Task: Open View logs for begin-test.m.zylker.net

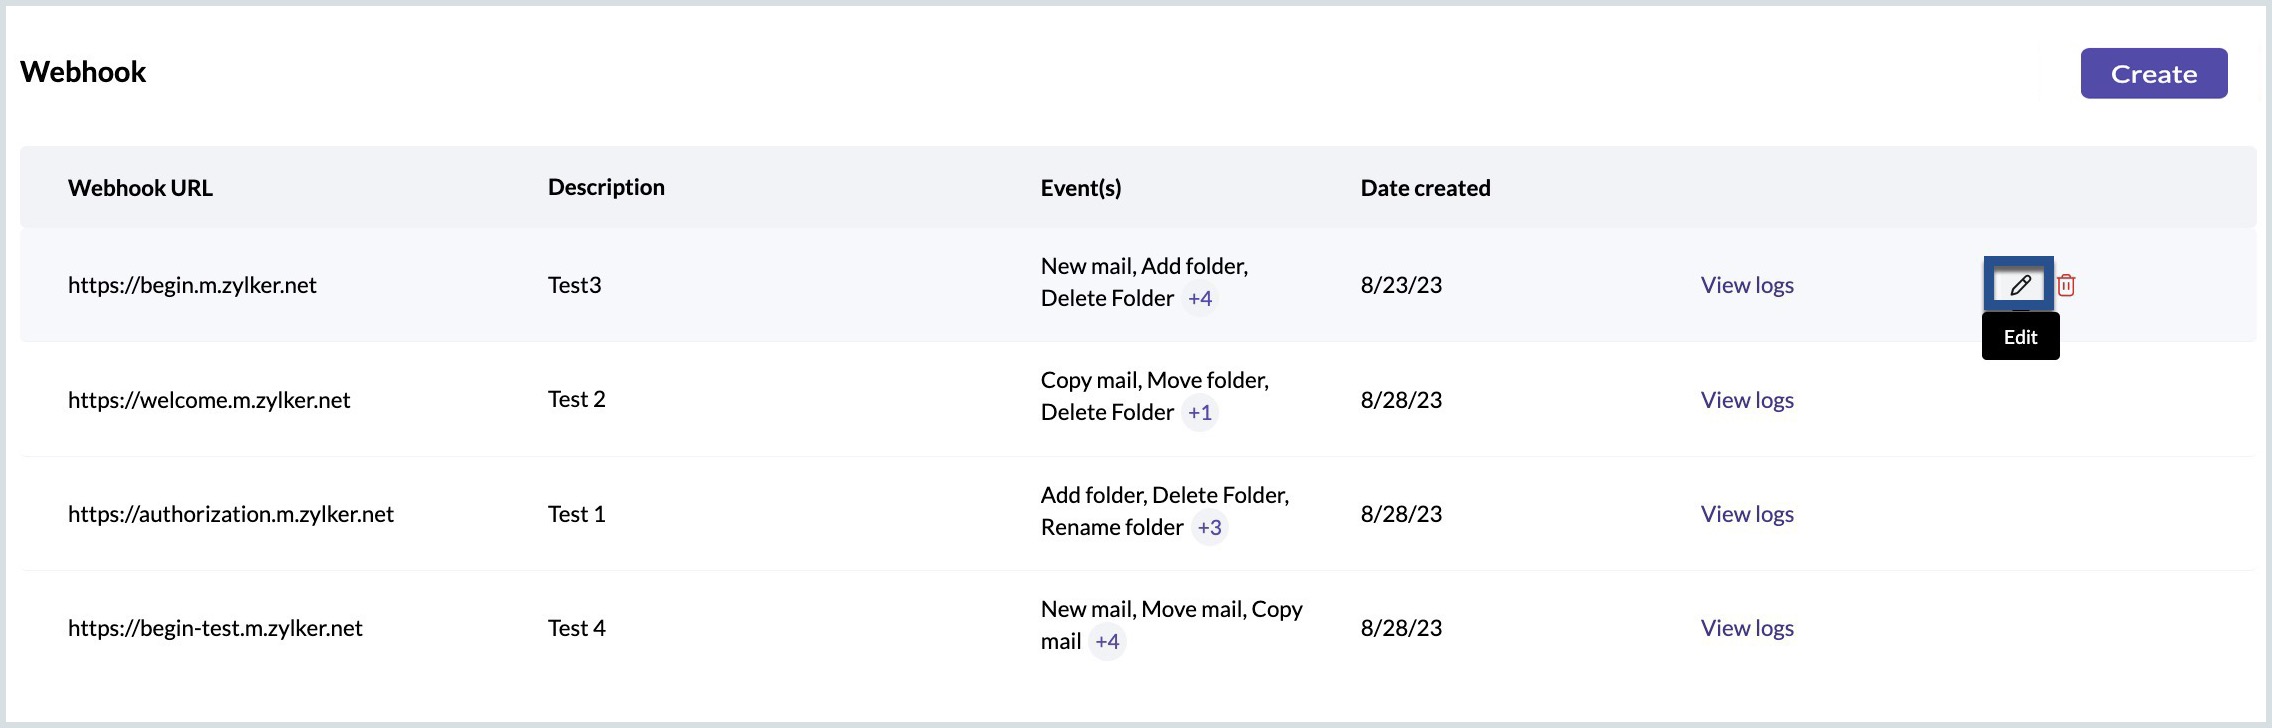Action: click(1747, 628)
